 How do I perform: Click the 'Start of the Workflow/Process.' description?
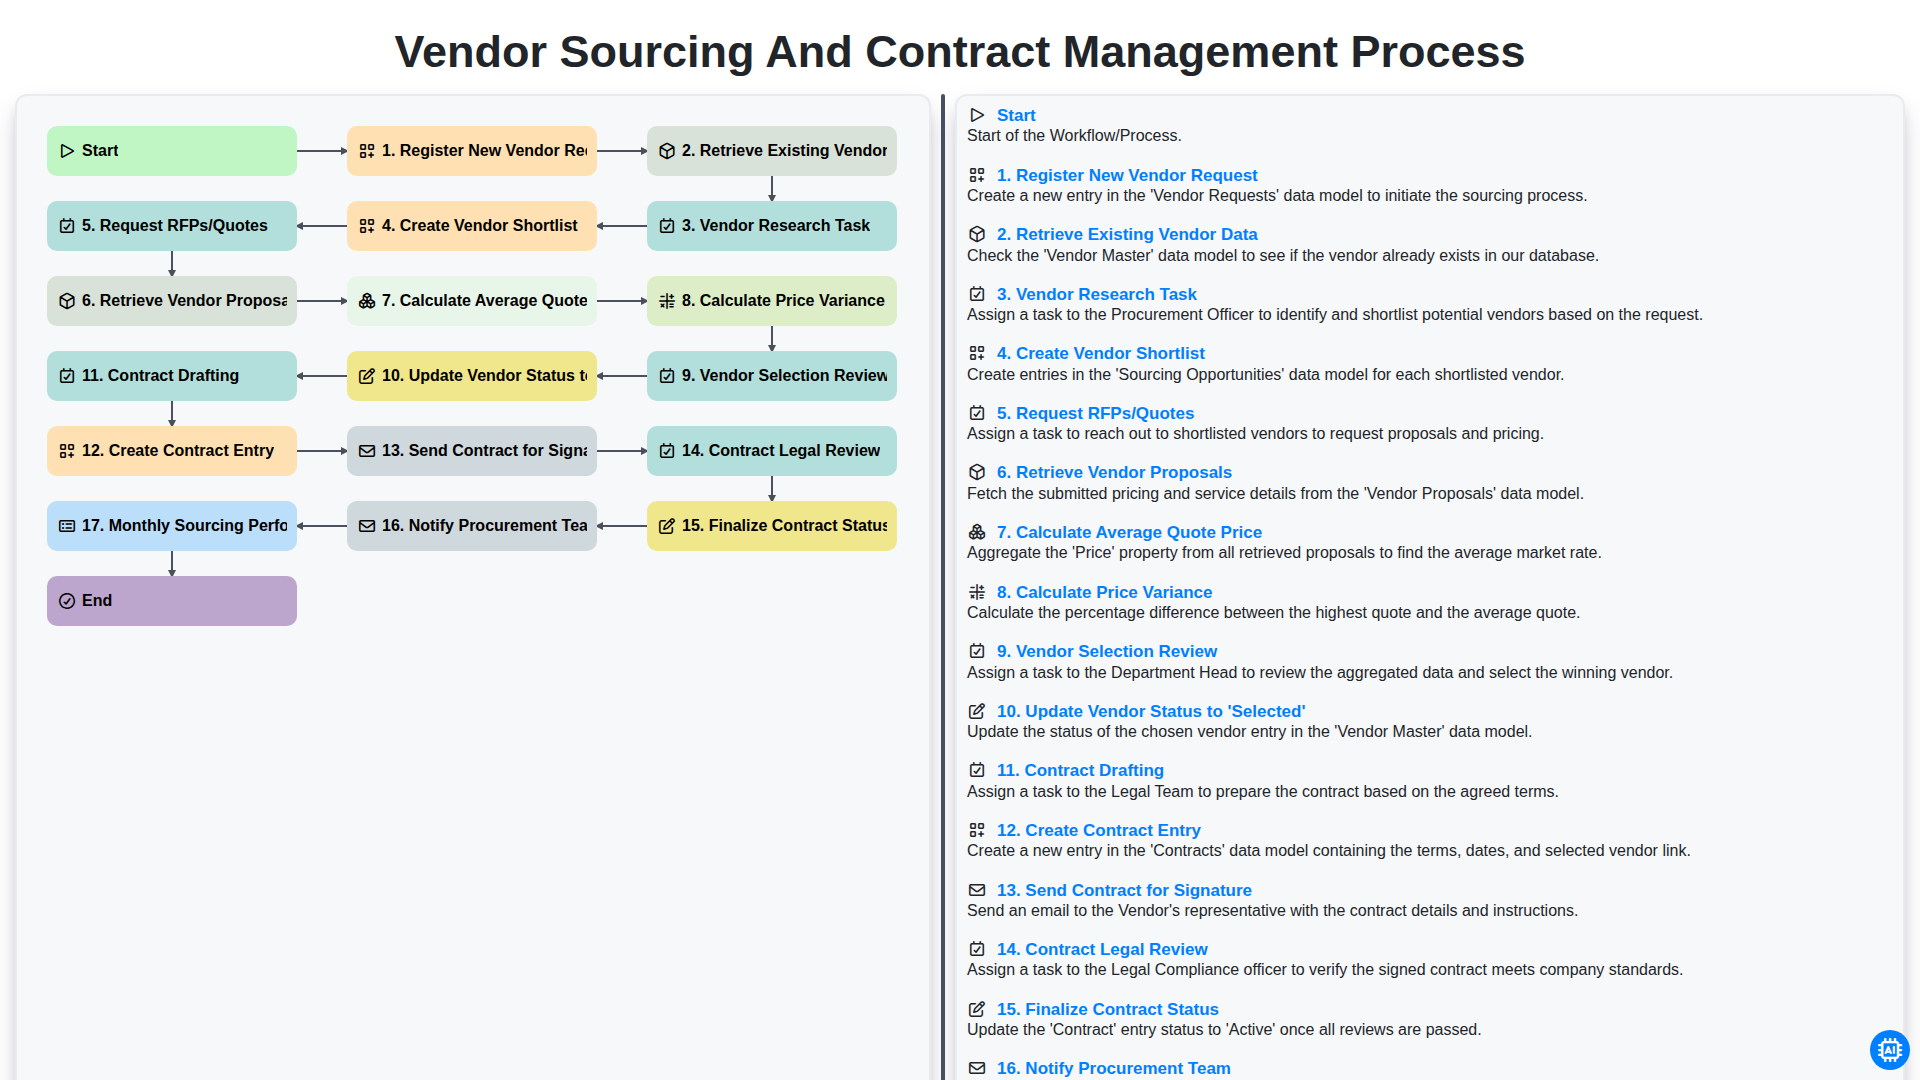pyautogui.click(x=1074, y=136)
